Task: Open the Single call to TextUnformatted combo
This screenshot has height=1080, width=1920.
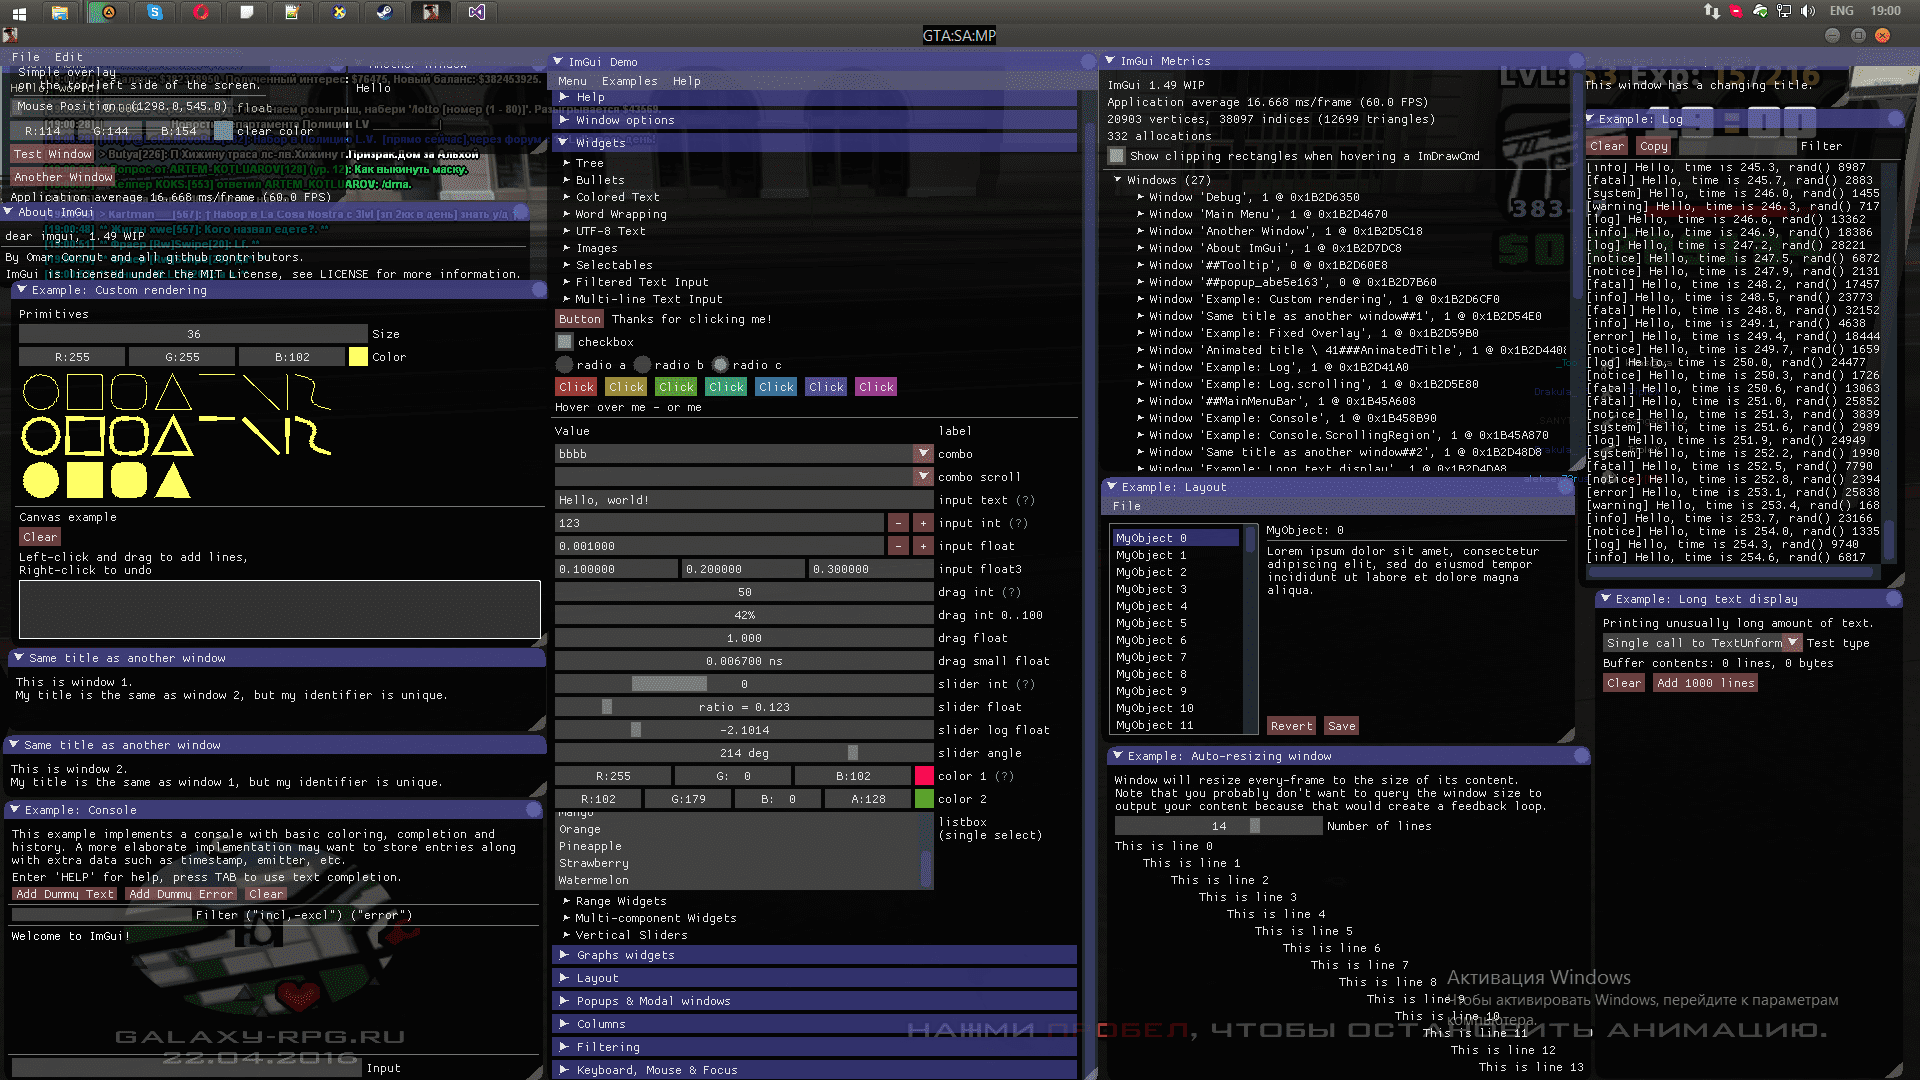Action: coord(1702,643)
